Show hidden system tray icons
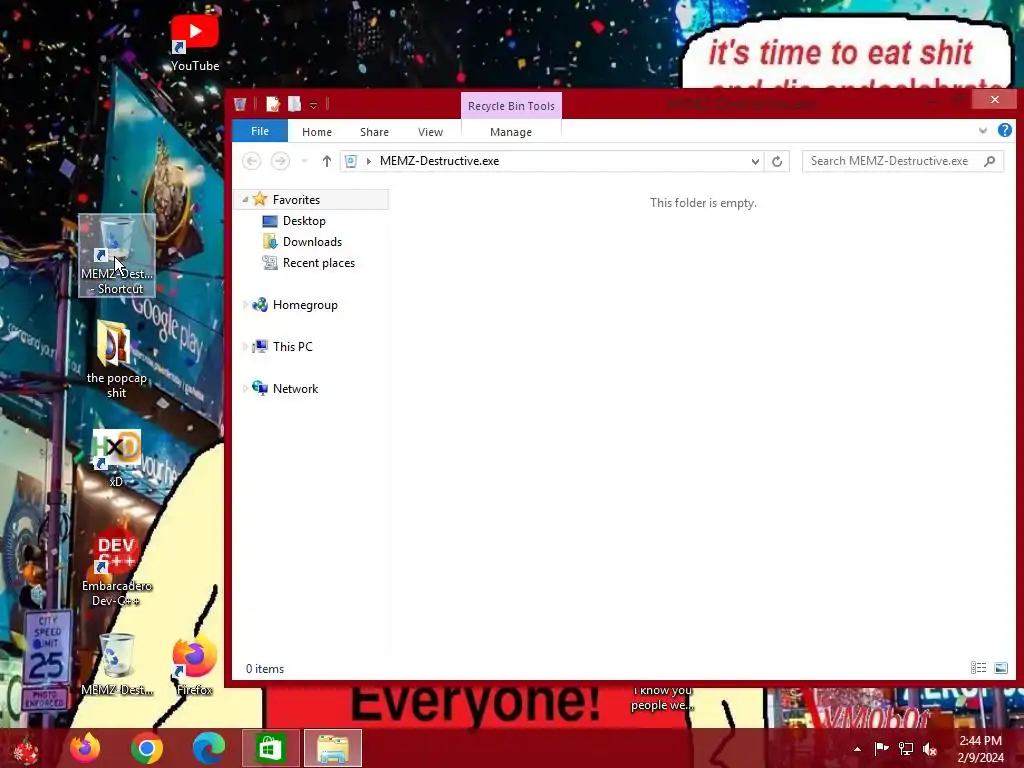Image resolution: width=1024 pixels, height=768 pixels. (x=857, y=749)
